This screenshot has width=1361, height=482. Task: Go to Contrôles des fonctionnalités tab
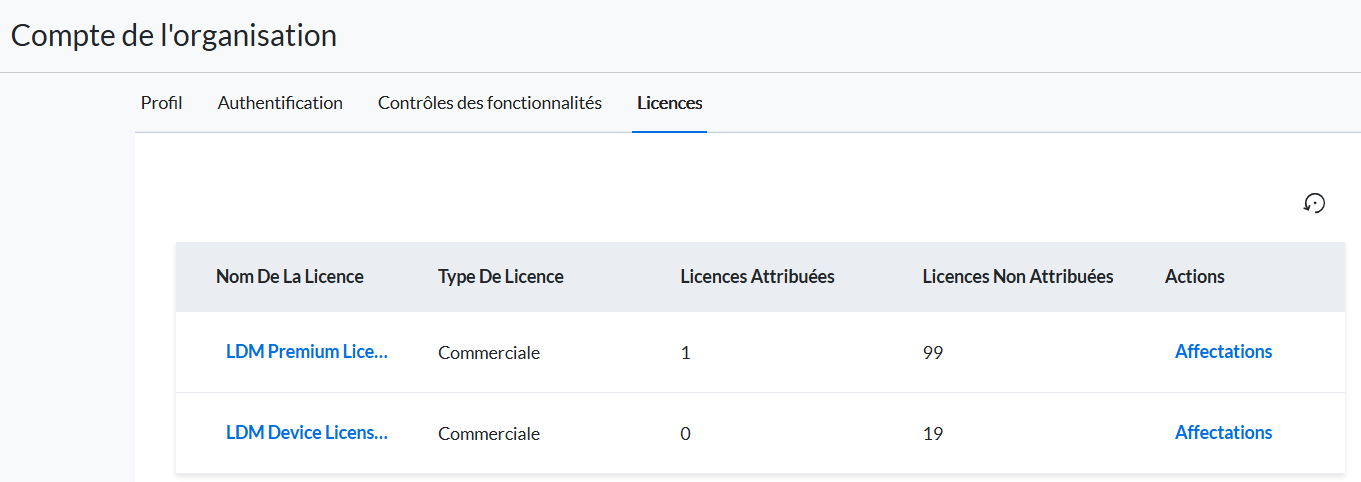(x=490, y=103)
